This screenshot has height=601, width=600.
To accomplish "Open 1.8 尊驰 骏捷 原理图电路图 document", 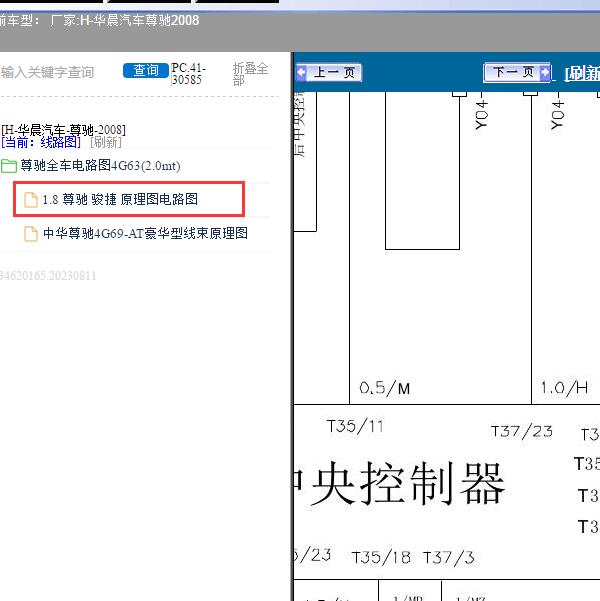I will [x=120, y=199].
